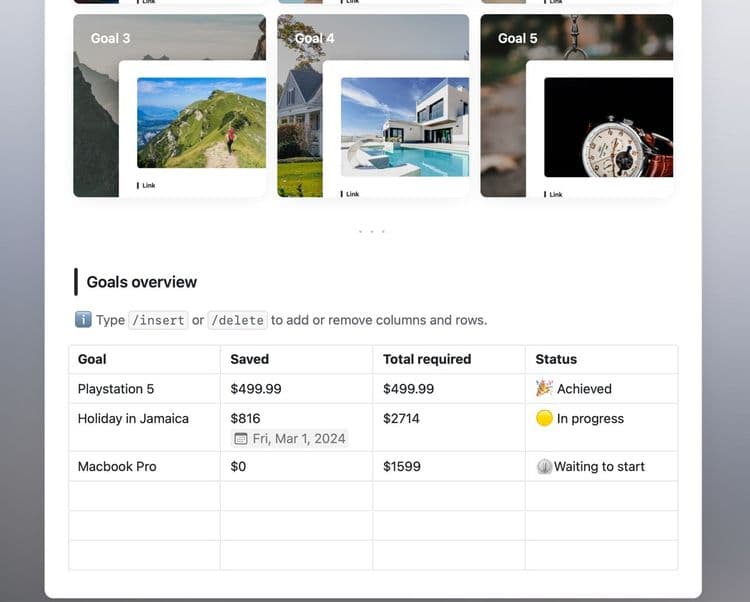Open the Goal 4 card title

coord(315,38)
